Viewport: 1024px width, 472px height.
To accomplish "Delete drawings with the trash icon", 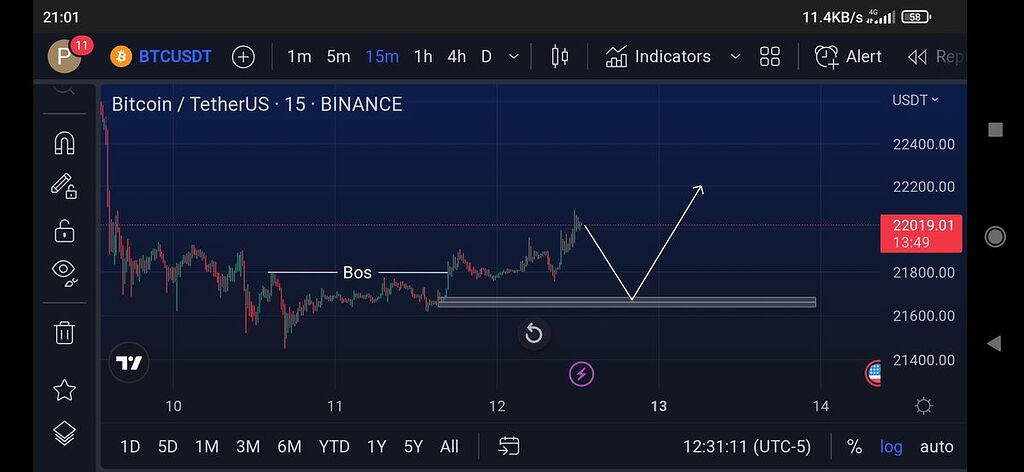I will pyautogui.click(x=64, y=332).
